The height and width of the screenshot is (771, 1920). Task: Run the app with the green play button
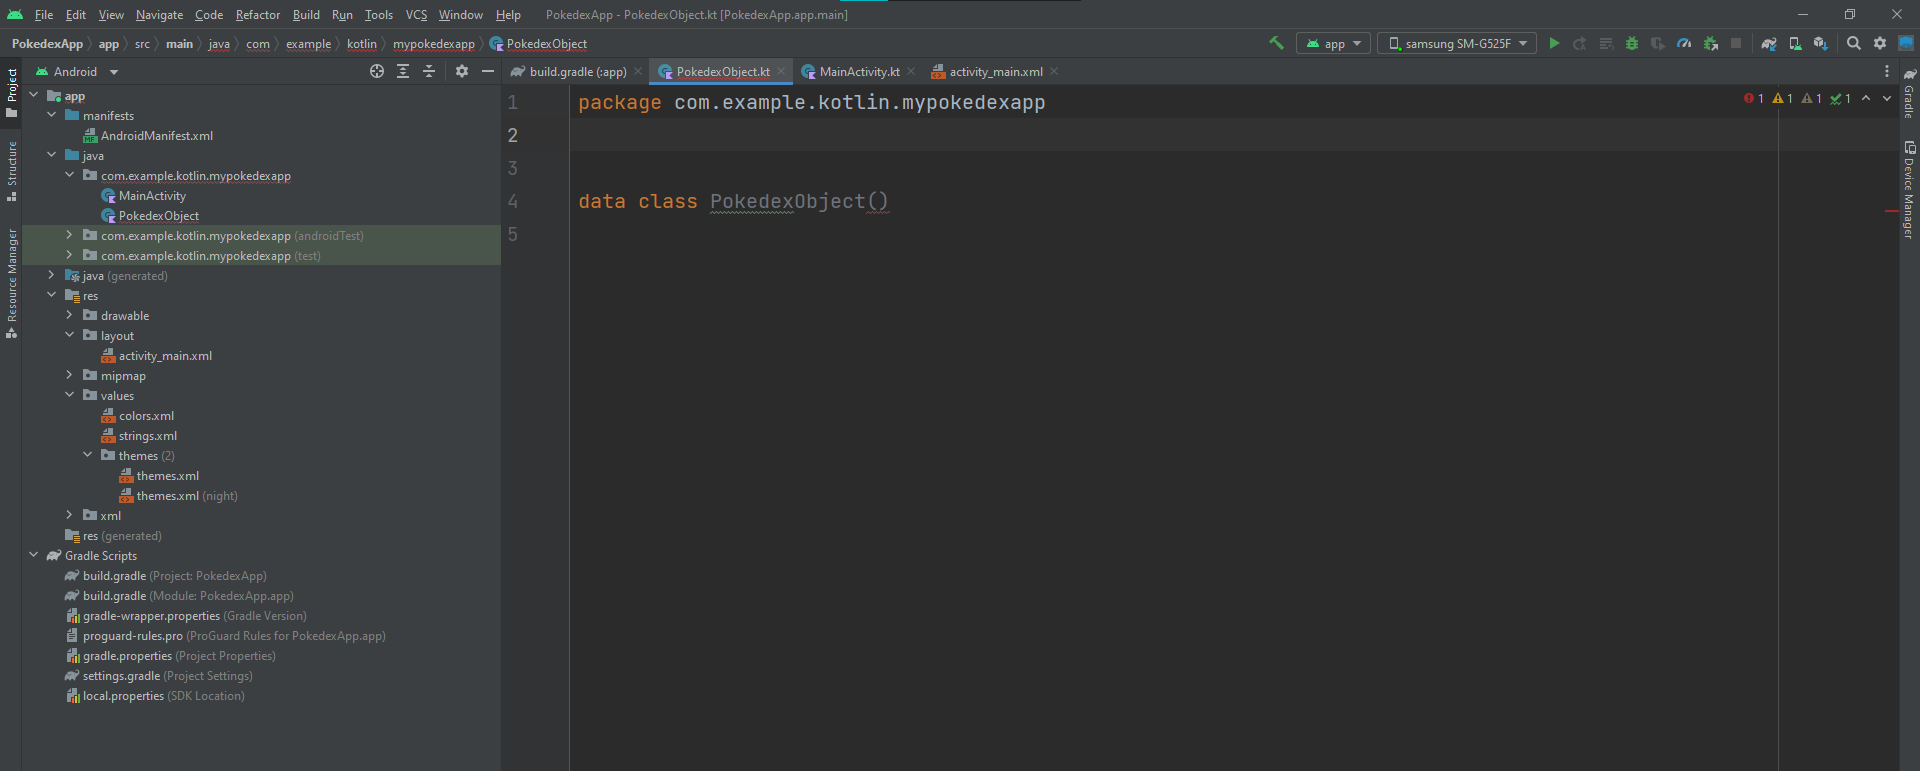coord(1554,43)
